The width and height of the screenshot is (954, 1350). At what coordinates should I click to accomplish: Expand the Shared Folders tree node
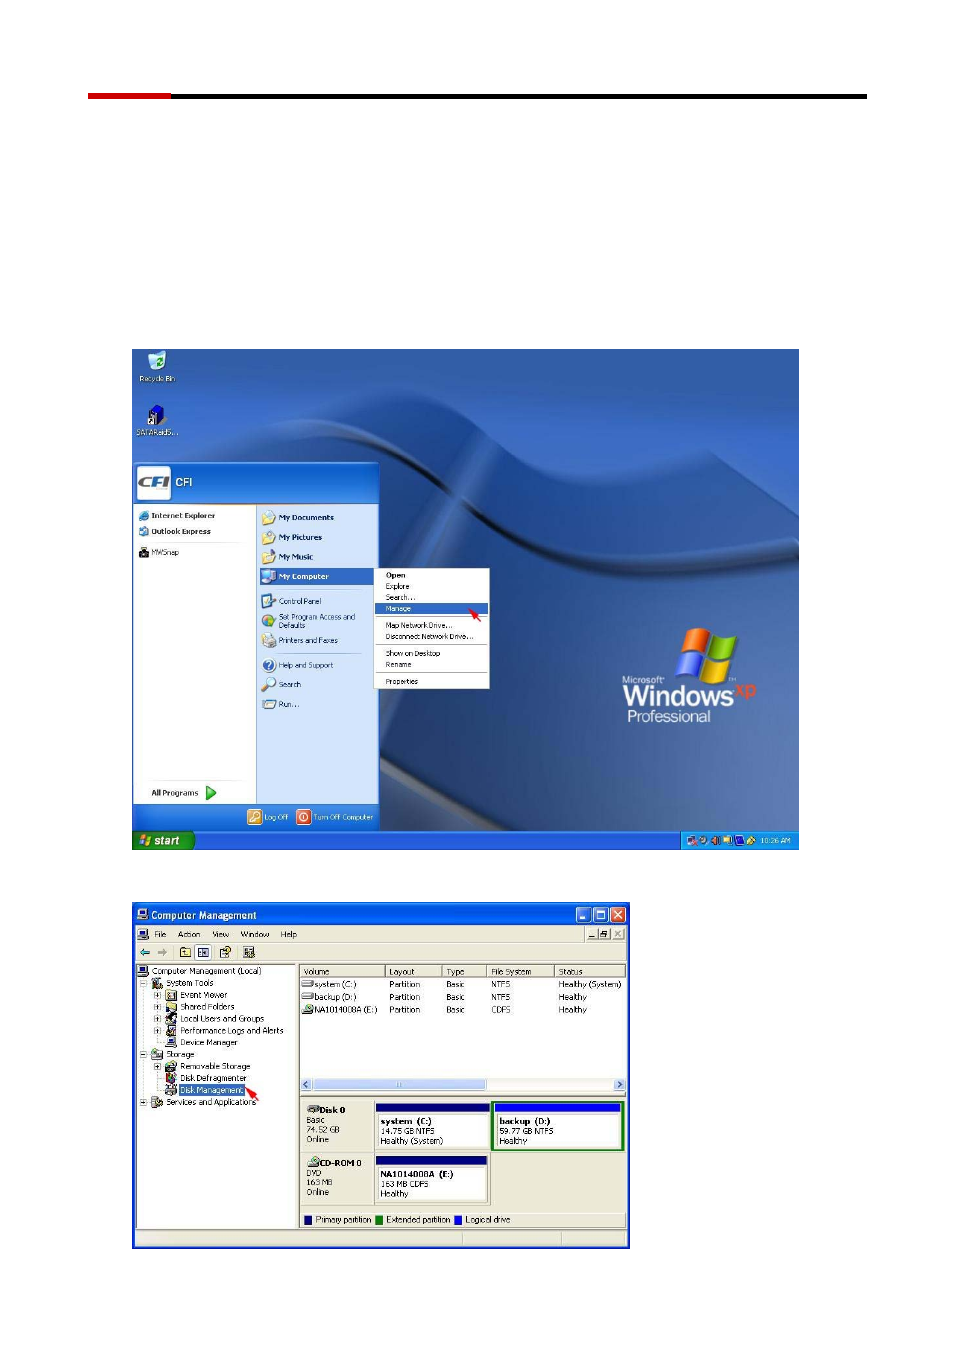point(157,1008)
